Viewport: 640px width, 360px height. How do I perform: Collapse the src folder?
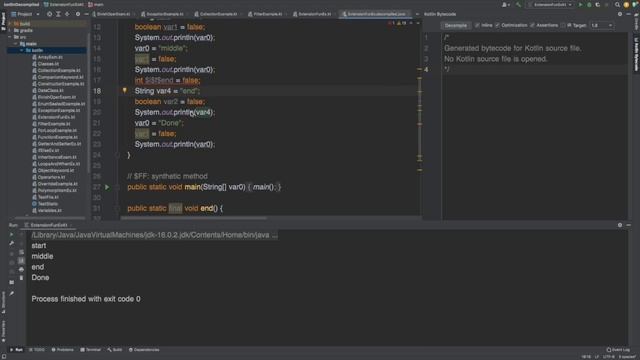tap(10, 37)
